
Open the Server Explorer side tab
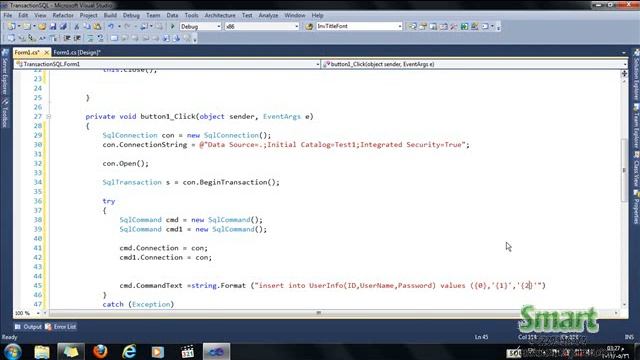pos(5,73)
